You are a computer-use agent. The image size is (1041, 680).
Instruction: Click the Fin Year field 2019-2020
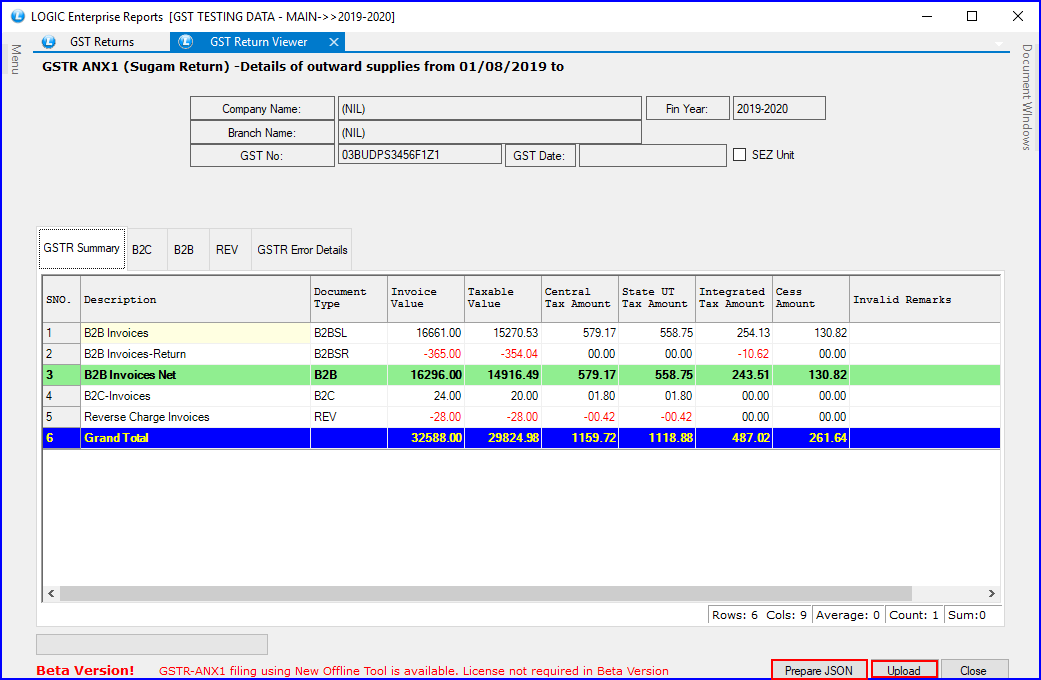point(779,109)
